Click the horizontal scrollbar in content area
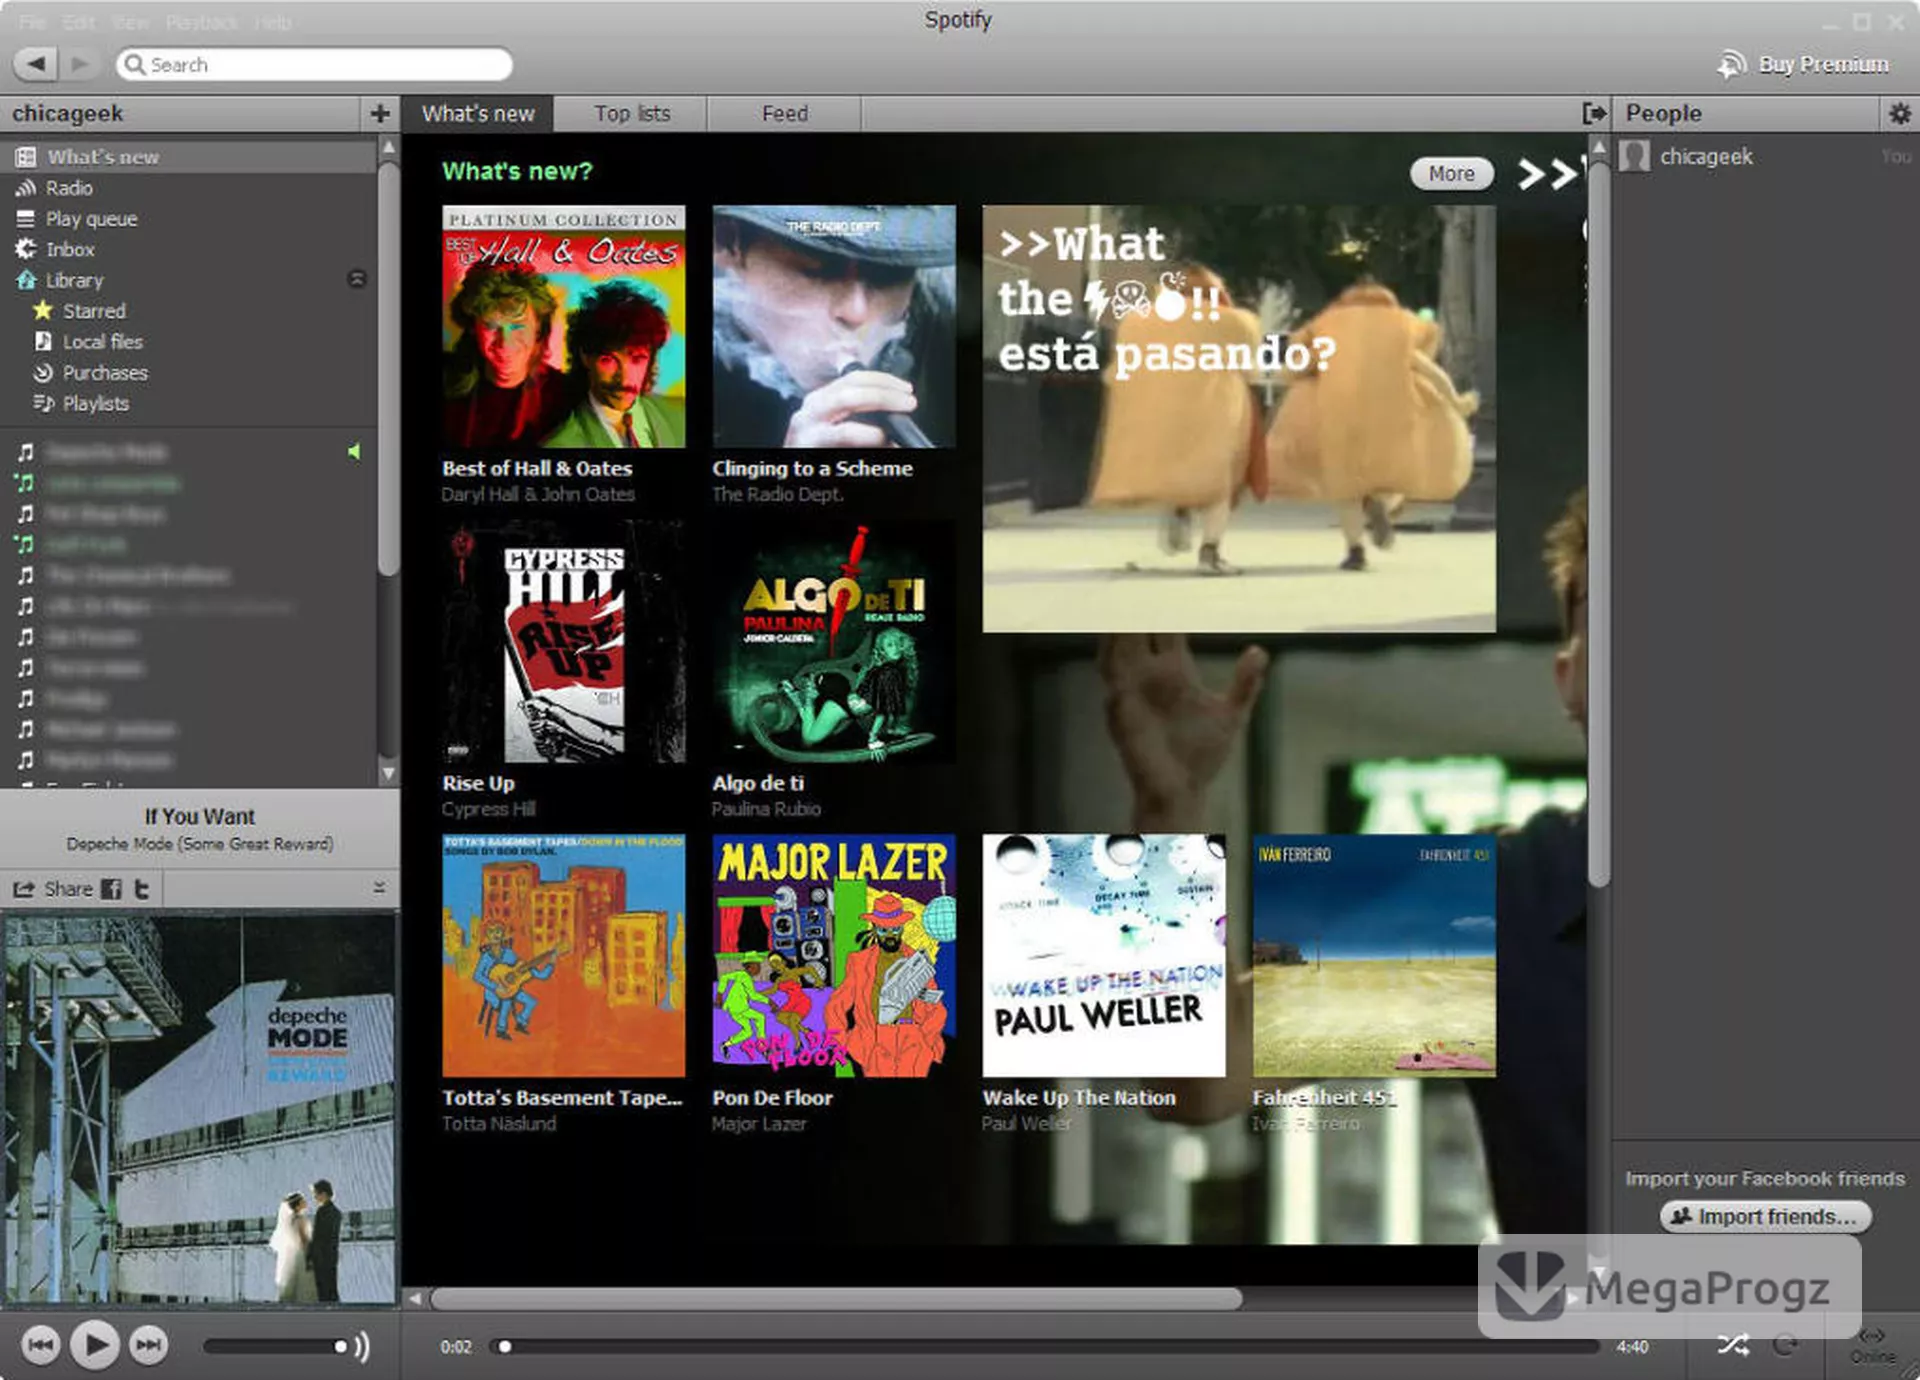Viewport: 1920px width, 1380px height. [836, 1299]
